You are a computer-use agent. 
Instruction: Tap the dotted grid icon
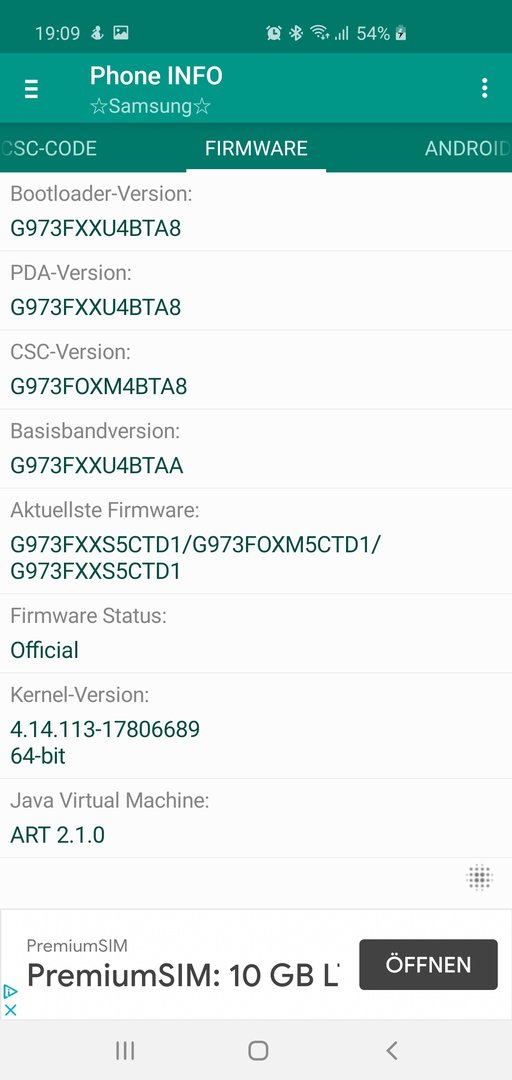(x=479, y=878)
